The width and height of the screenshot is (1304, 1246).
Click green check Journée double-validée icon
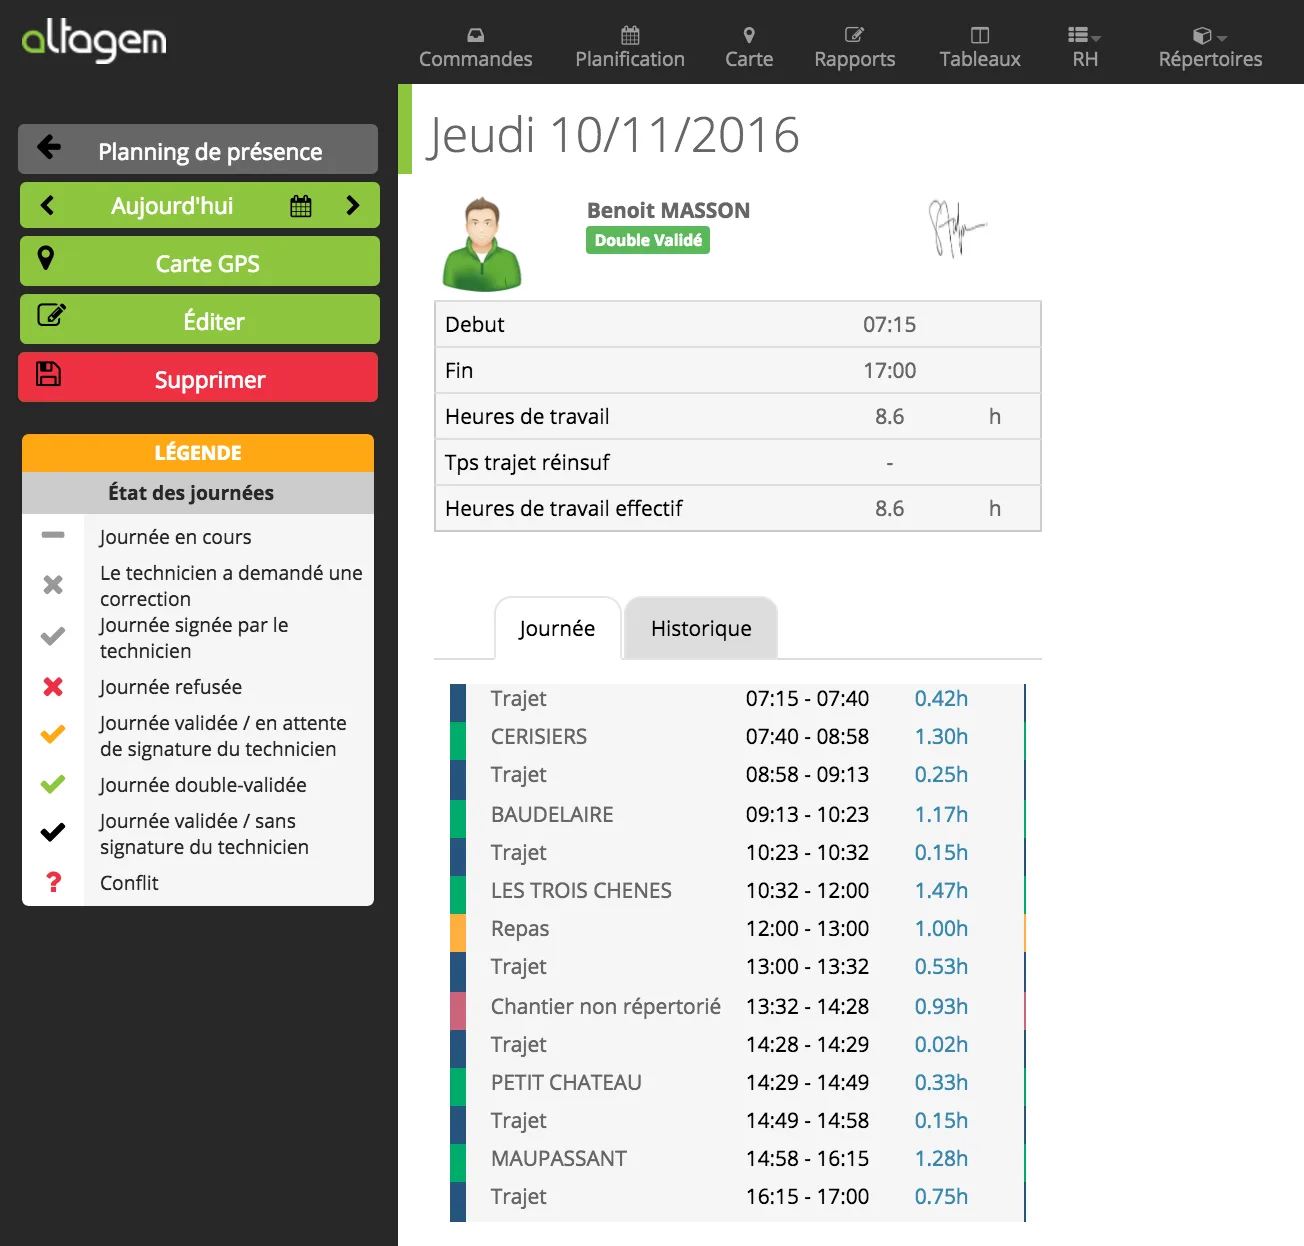click(x=53, y=784)
